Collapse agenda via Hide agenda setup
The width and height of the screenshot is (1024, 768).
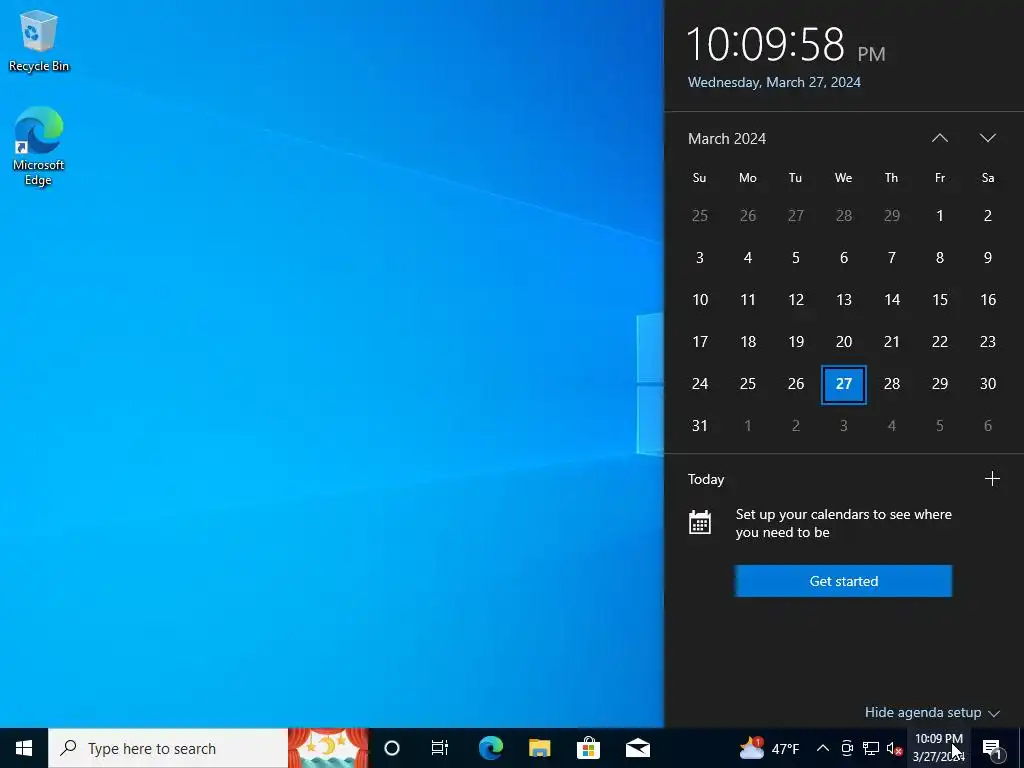pos(932,712)
